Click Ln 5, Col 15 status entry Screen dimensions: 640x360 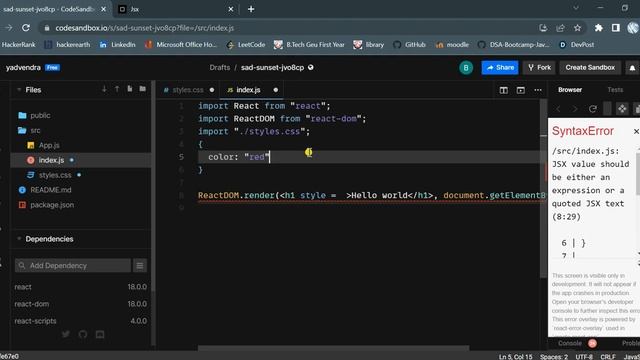point(515,356)
